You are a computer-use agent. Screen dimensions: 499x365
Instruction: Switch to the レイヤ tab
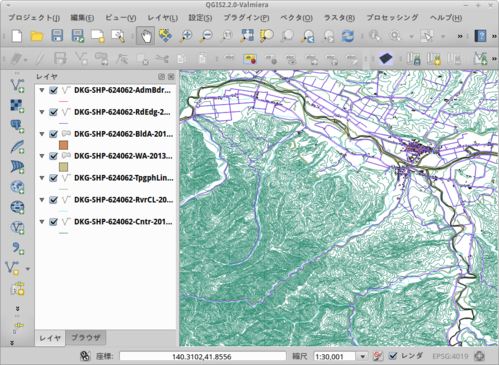pyautogui.click(x=50, y=338)
